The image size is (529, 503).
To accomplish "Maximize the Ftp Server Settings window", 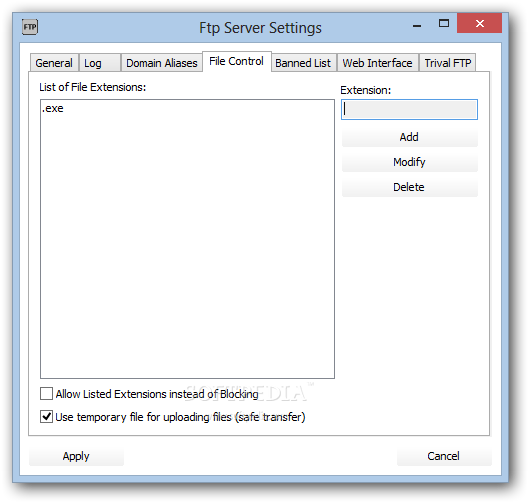I will click(444, 23).
